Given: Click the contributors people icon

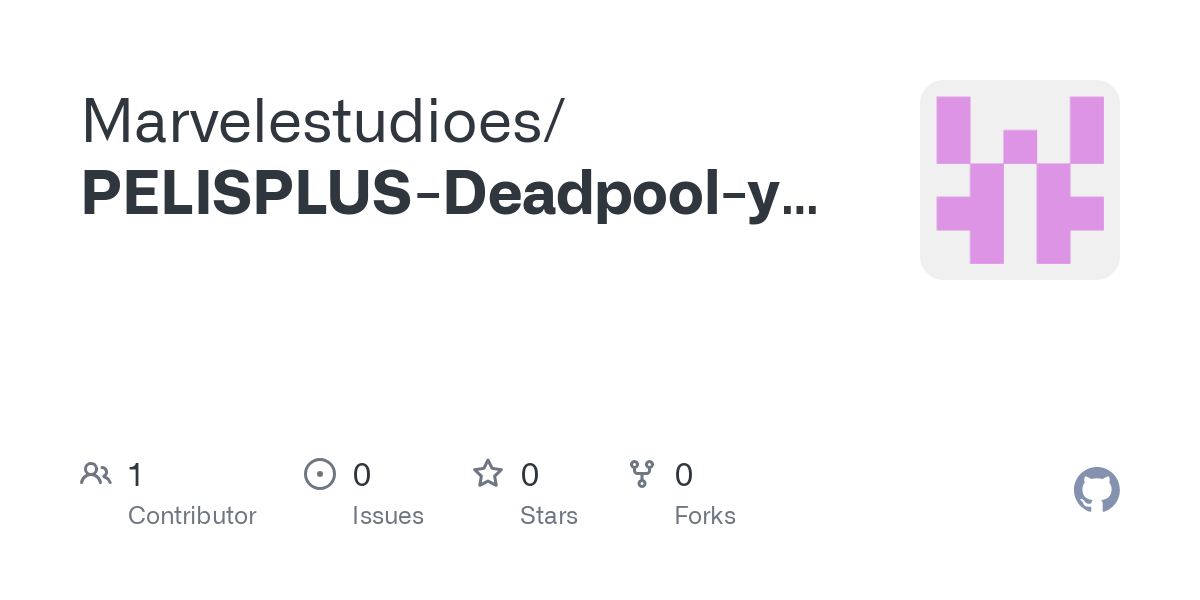Looking at the screenshot, I should (95, 474).
